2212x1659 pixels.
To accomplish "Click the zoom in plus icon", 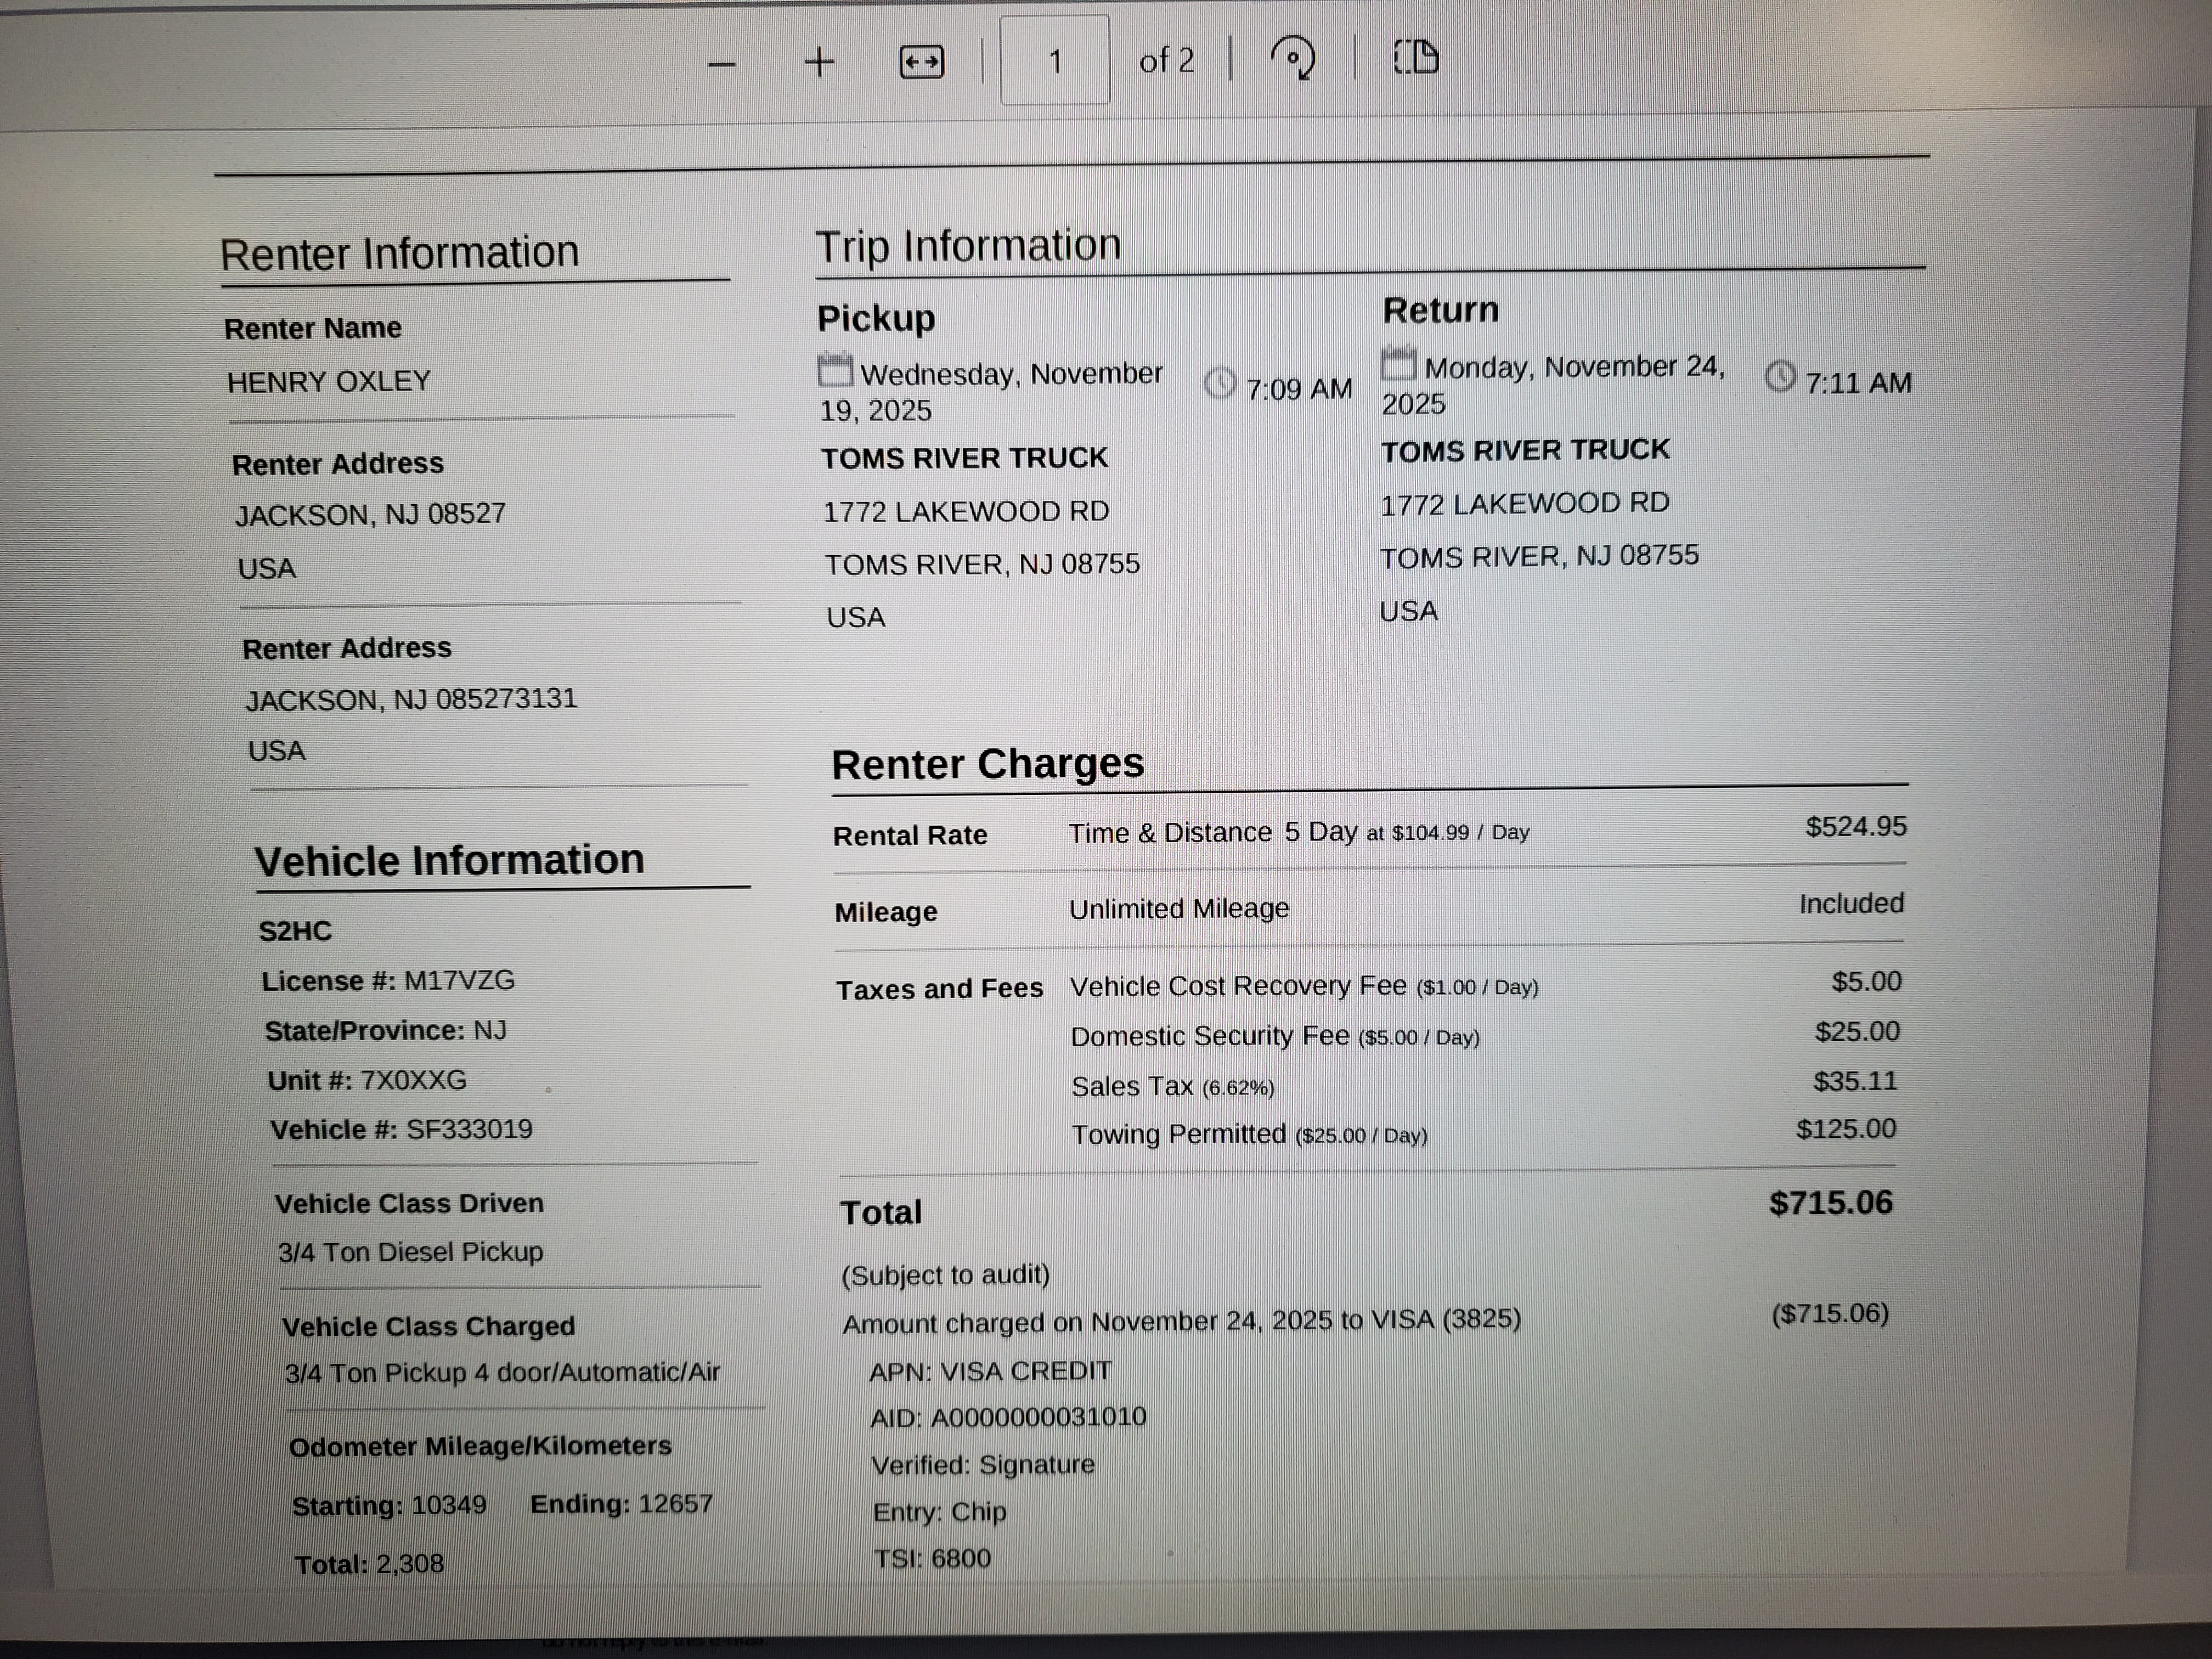I will coord(819,63).
